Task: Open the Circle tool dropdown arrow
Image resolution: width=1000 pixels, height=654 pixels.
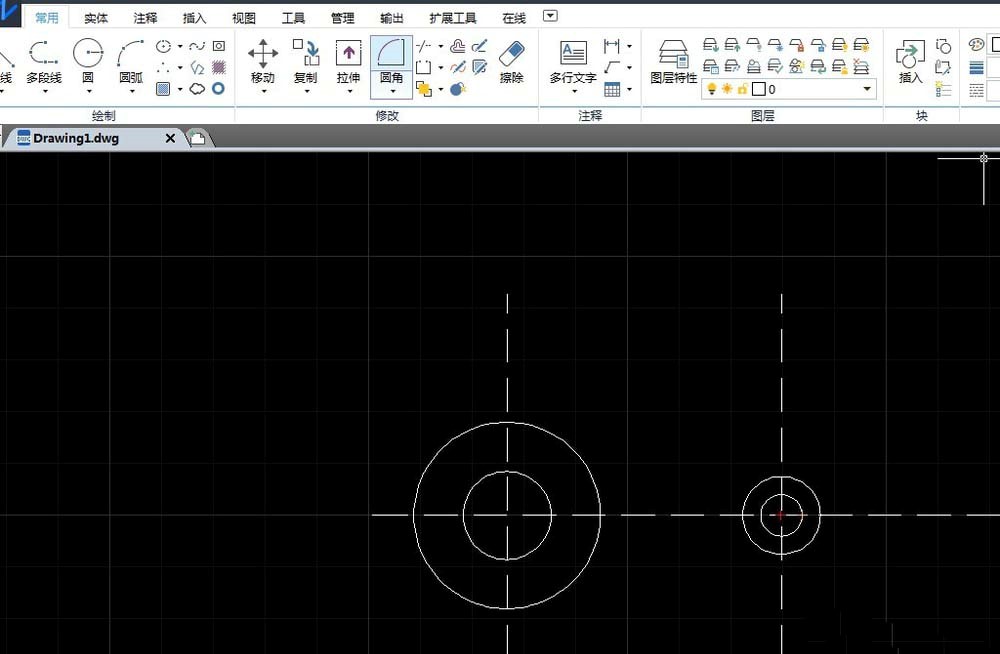Action: [x=87, y=89]
